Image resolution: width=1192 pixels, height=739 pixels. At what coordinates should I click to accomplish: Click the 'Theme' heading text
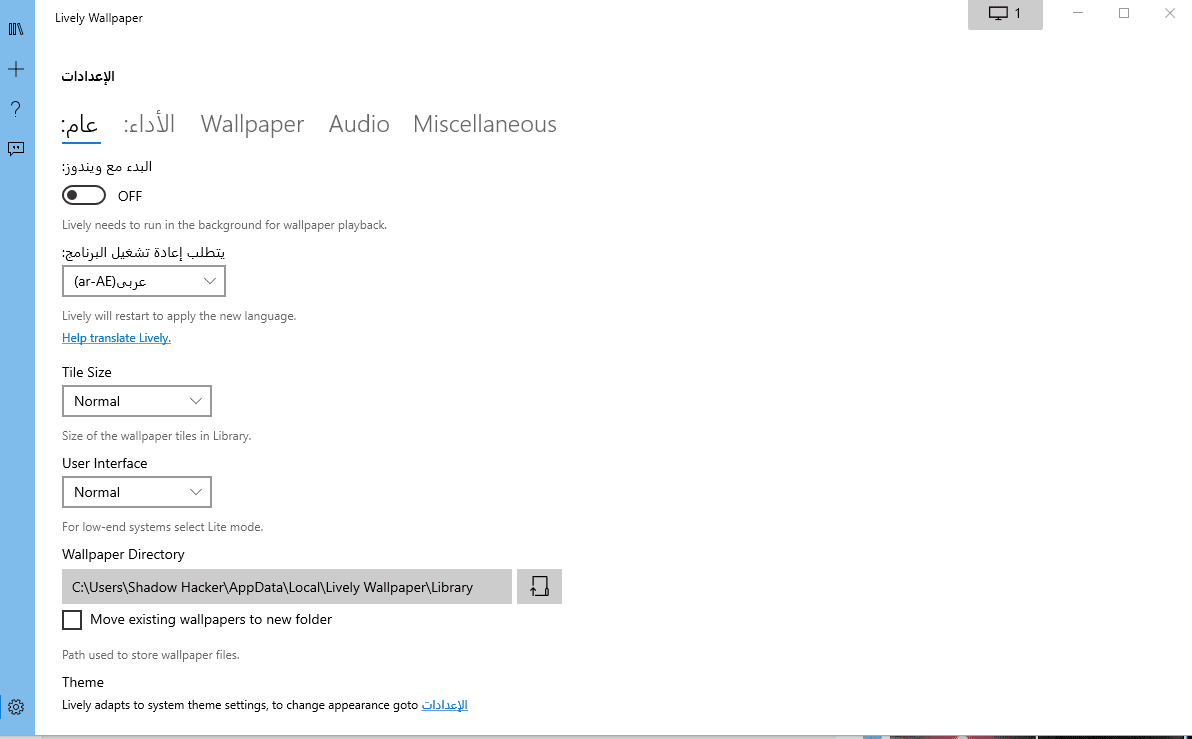coord(83,682)
